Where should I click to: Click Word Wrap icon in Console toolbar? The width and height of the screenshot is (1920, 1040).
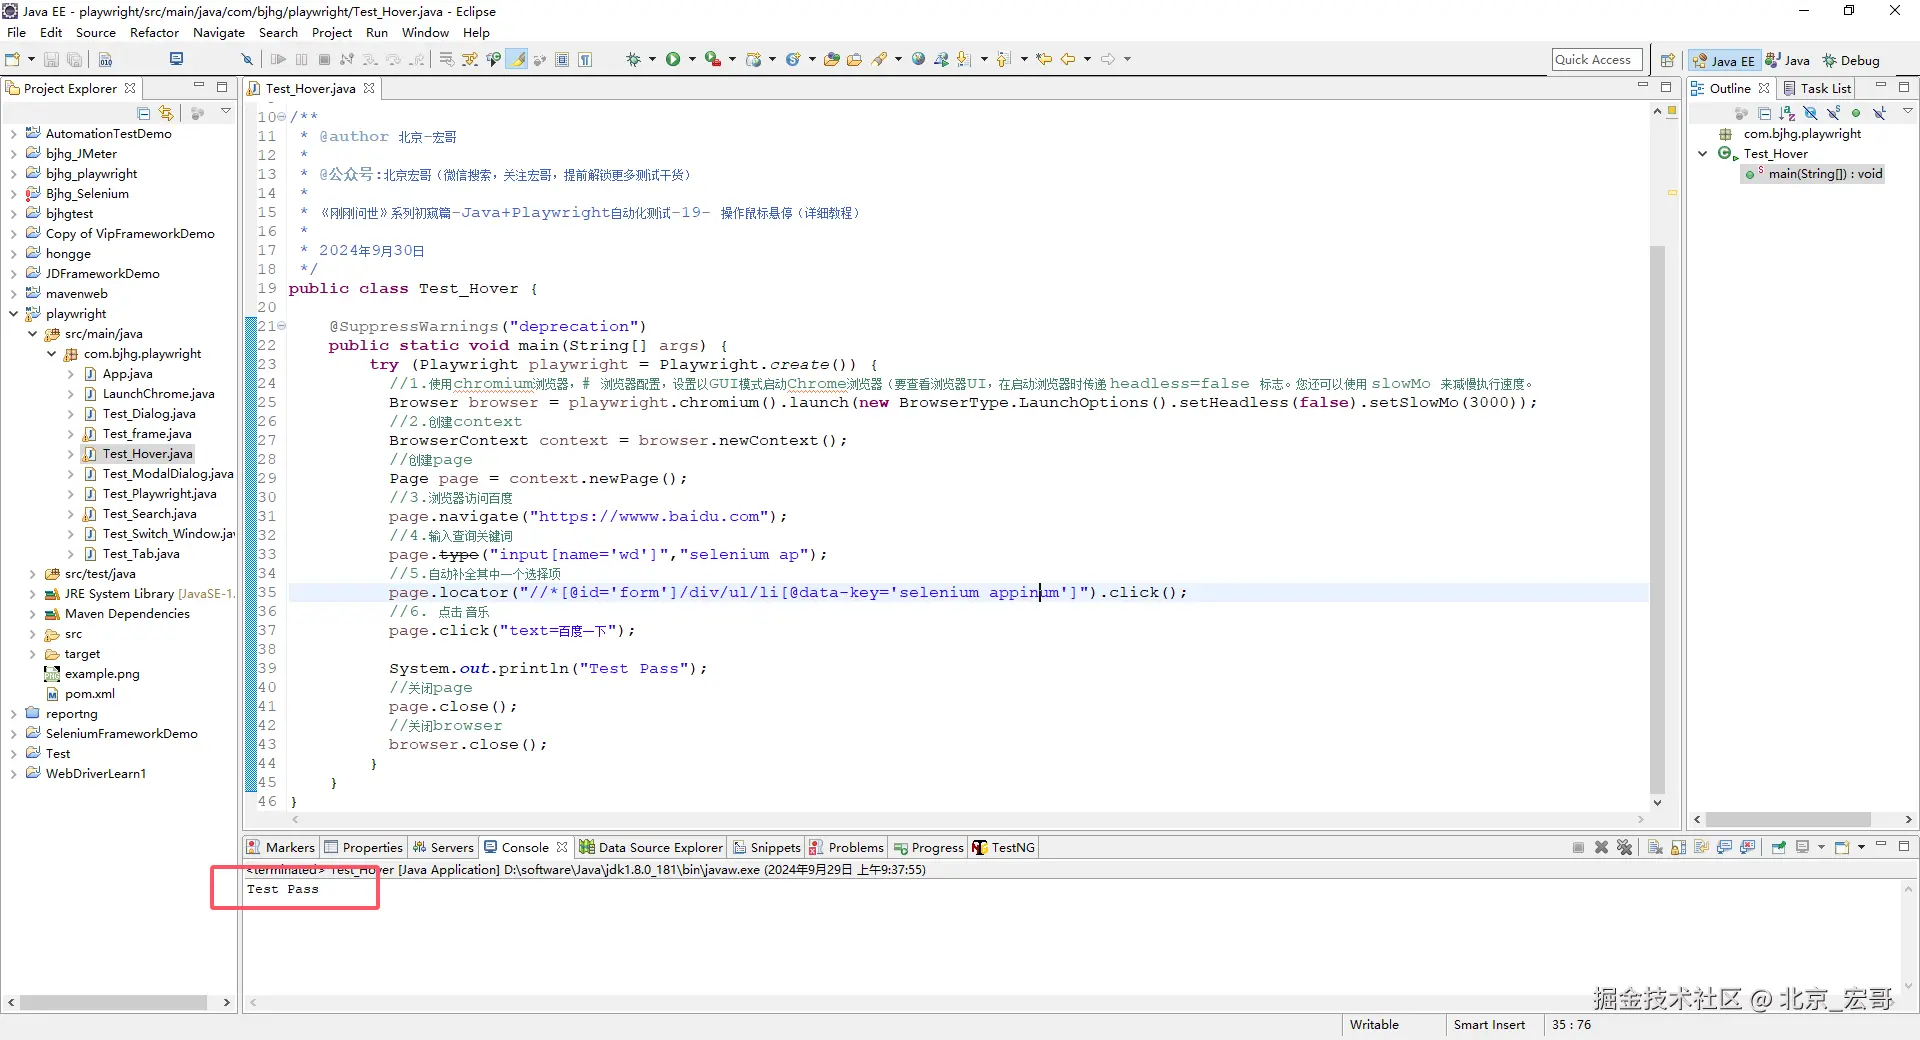1701,847
